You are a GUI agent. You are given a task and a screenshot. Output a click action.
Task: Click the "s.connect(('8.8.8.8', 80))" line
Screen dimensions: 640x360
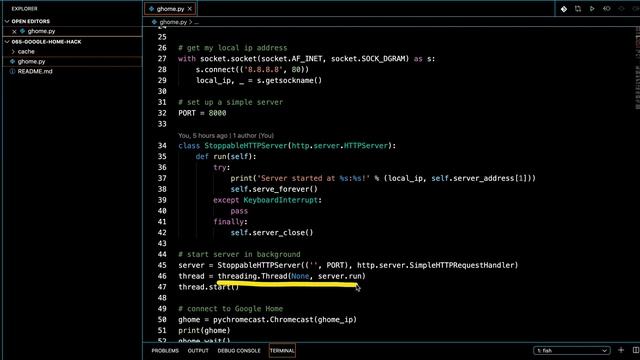[x=252, y=70]
